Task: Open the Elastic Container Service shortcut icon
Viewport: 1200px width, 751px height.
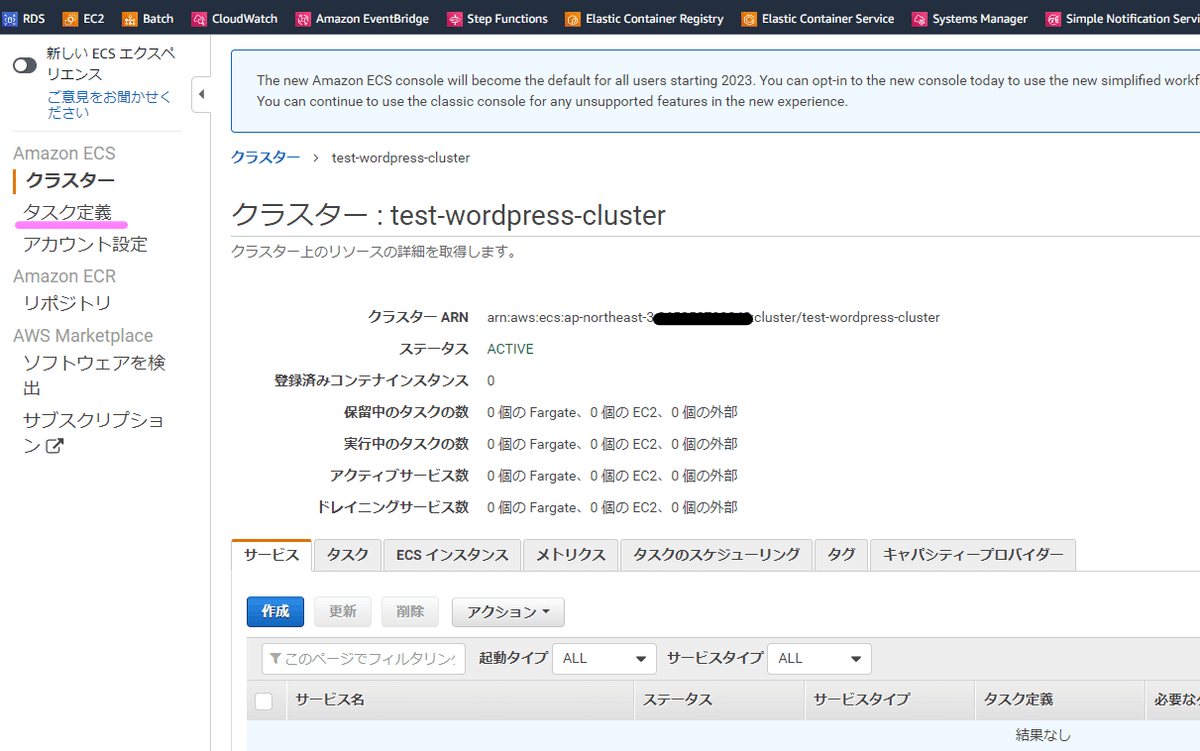Action: (x=749, y=18)
